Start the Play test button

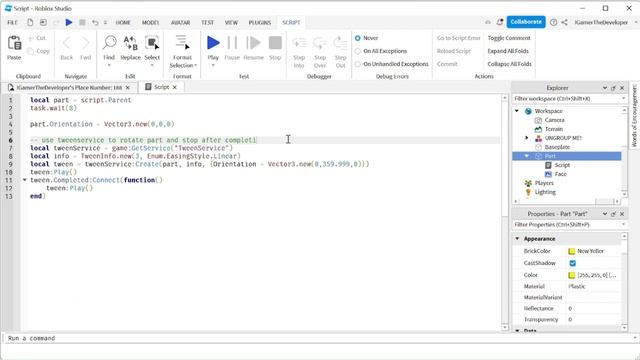pos(213,42)
